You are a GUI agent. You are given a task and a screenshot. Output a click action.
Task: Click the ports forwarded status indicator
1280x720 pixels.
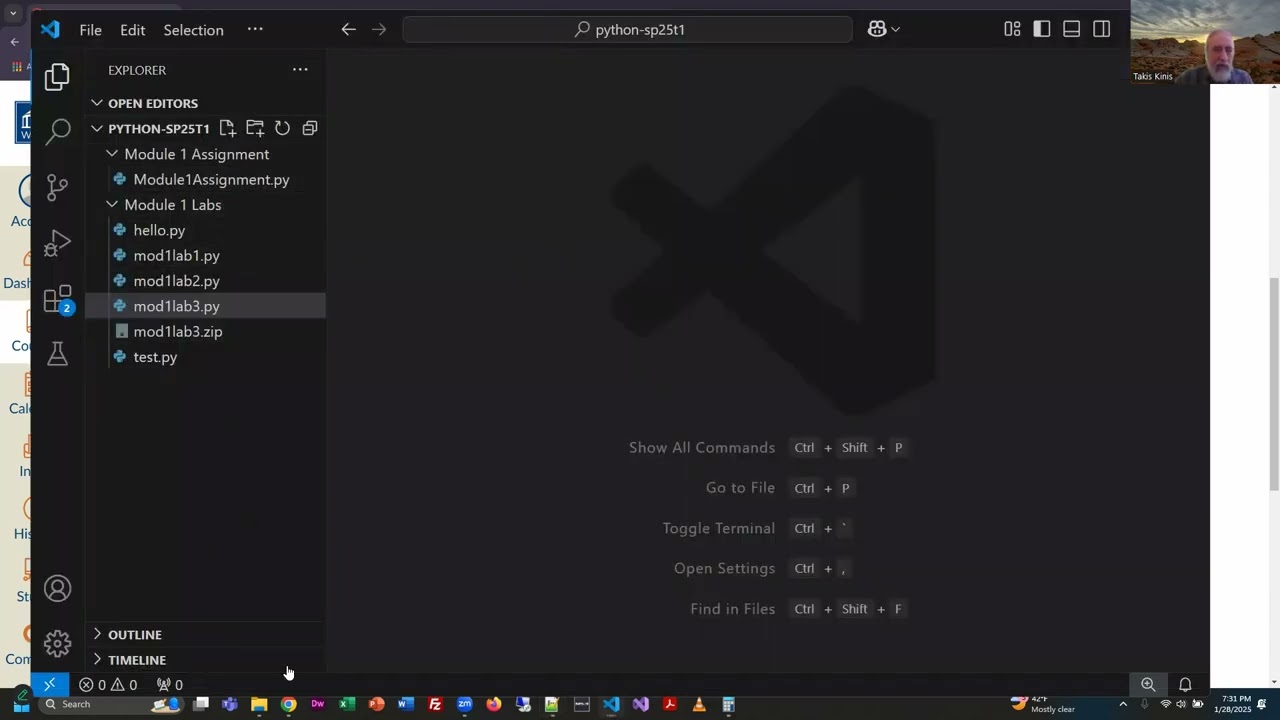170,685
